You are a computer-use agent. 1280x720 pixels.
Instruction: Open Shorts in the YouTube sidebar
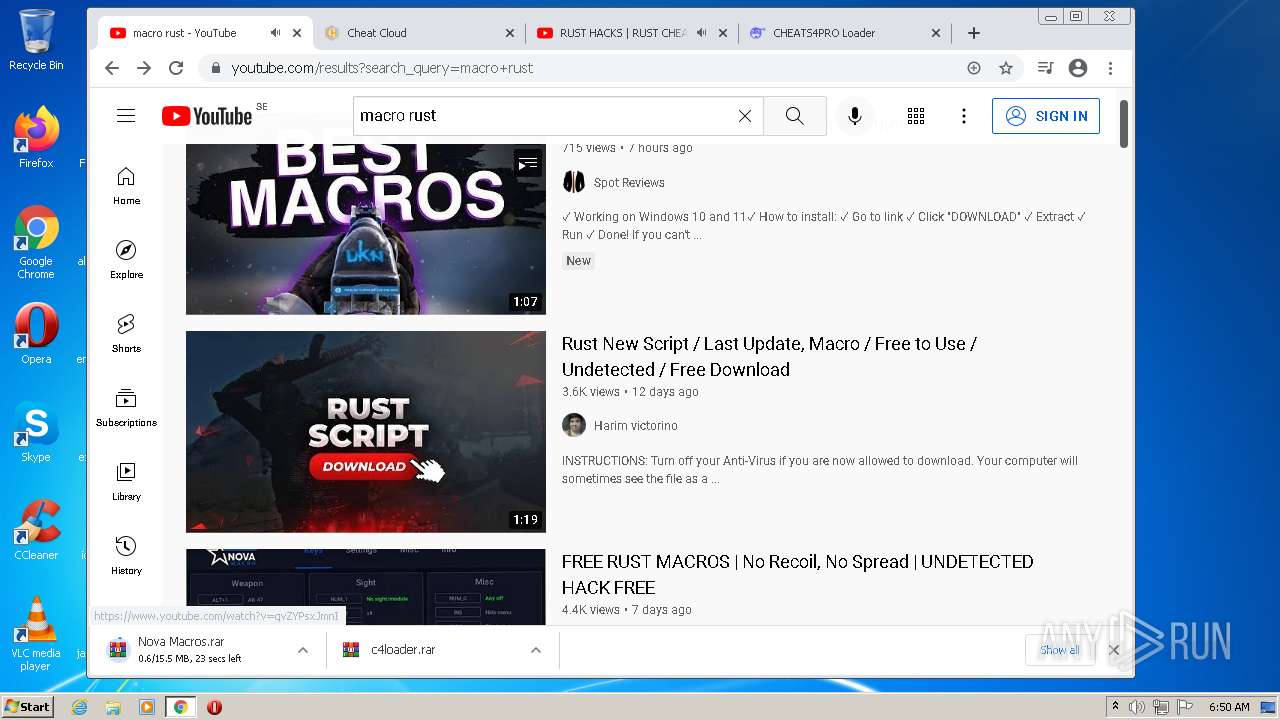tap(126, 334)
